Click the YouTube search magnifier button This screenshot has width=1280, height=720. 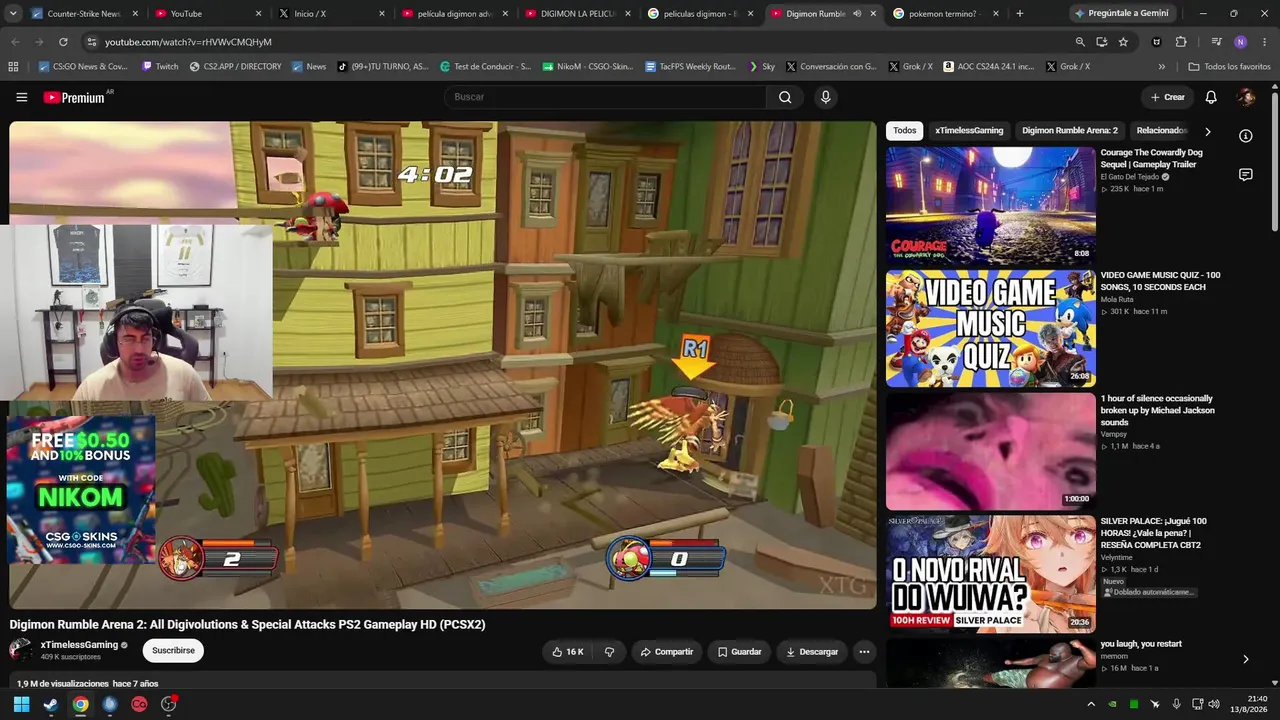click(x=785, y=97)
